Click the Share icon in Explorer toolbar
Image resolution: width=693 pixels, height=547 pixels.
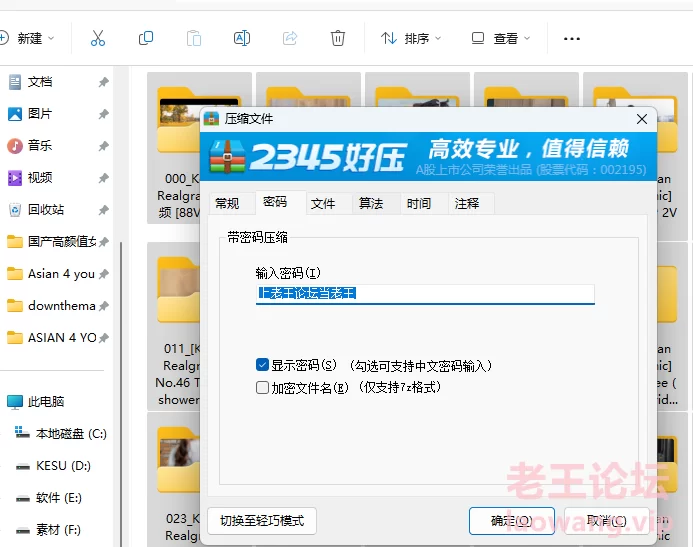290,38
